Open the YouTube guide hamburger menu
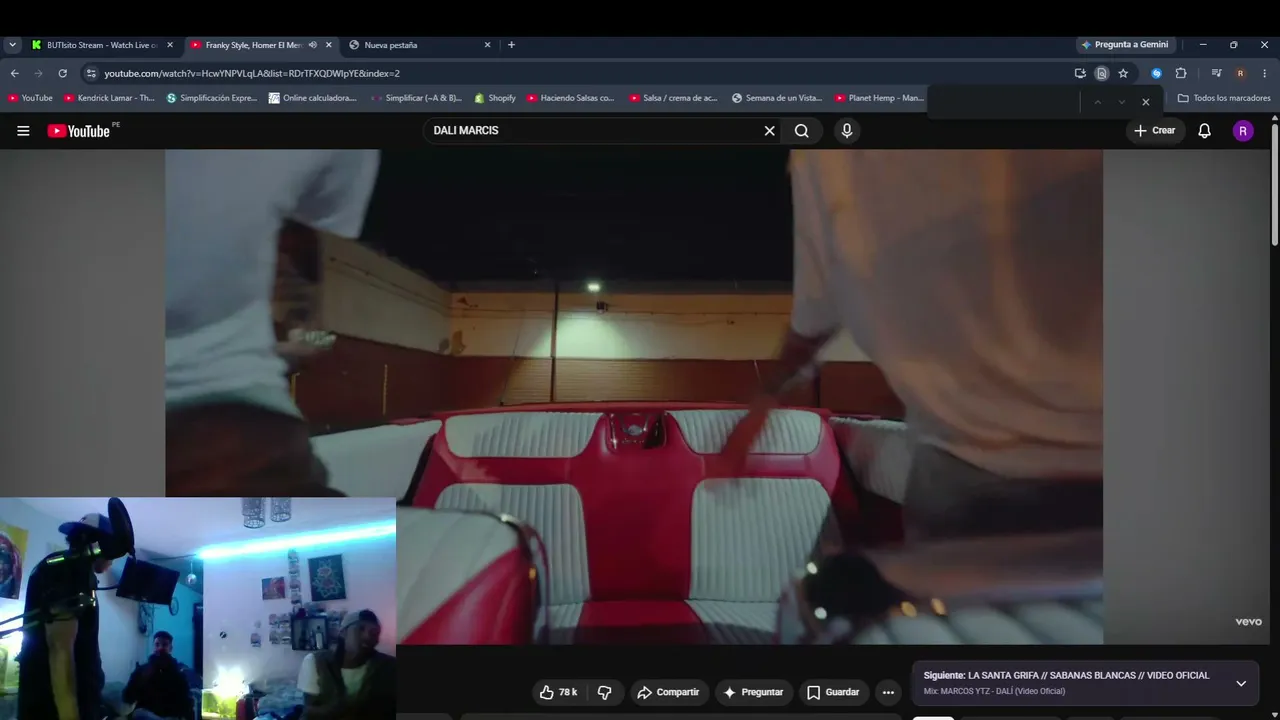 [x=23, y=131]
